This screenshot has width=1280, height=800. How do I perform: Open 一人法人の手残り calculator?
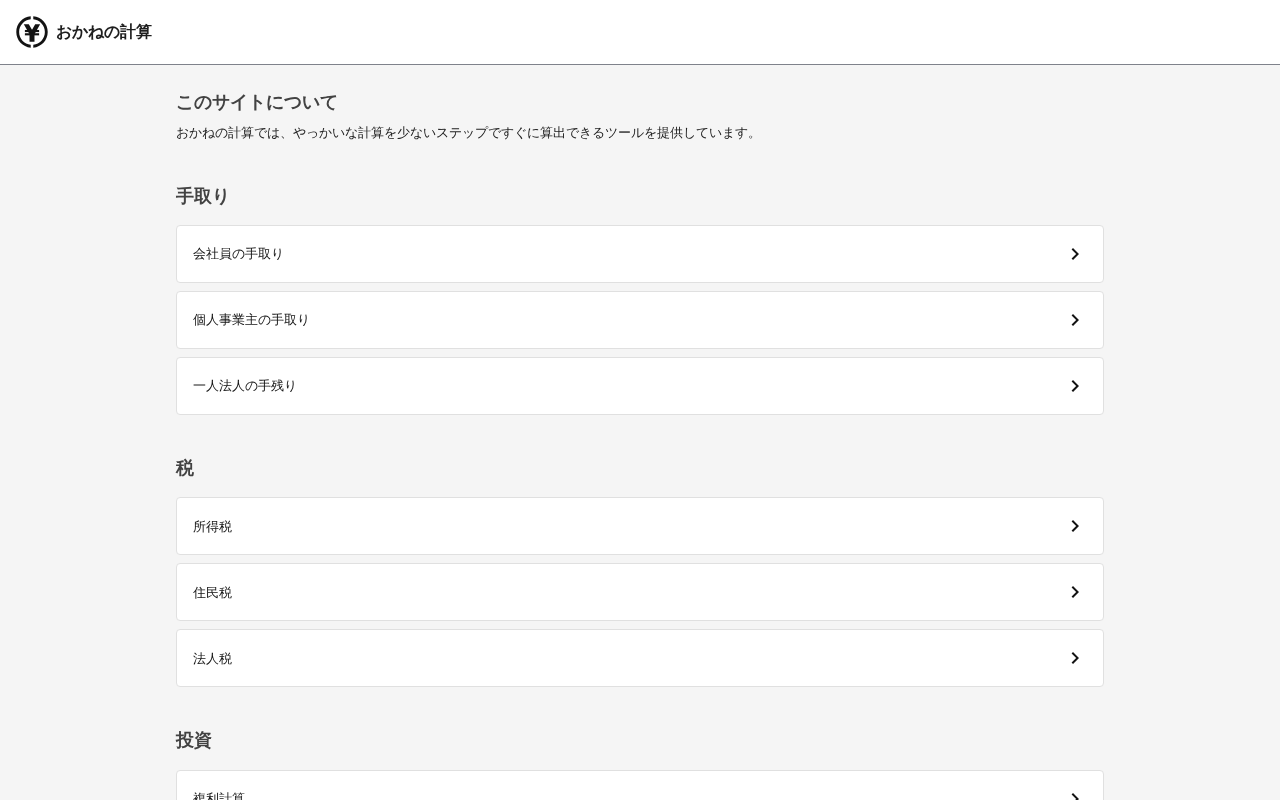[245, 386]
